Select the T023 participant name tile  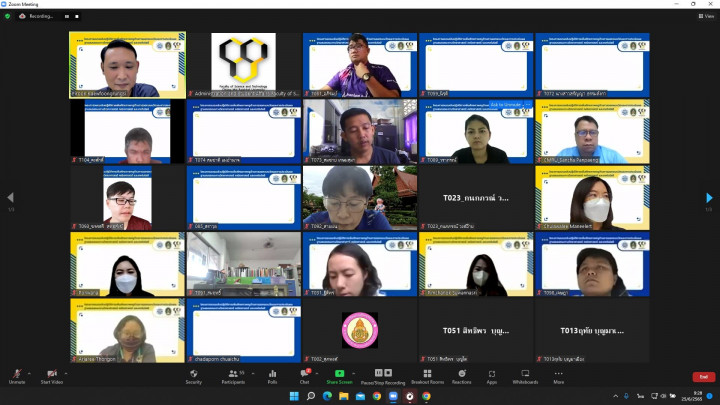(476, 197)
